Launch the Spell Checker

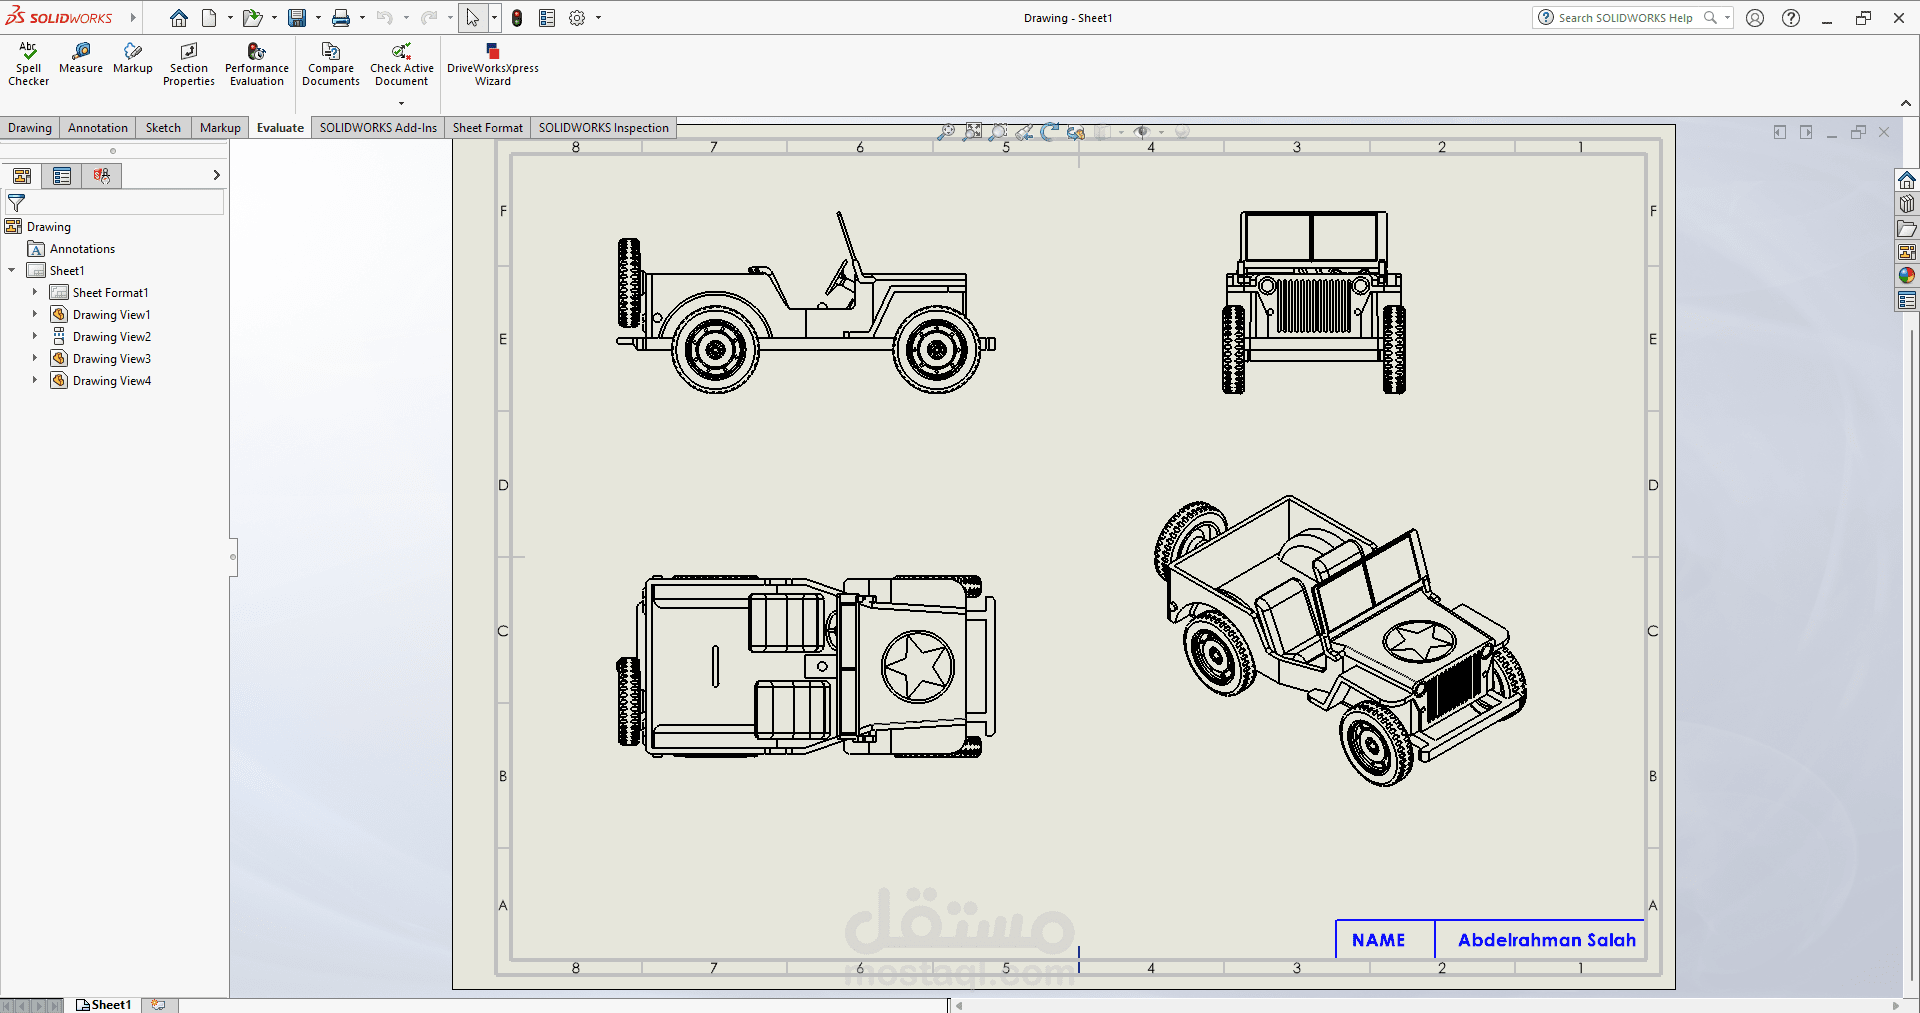point(28,63)
